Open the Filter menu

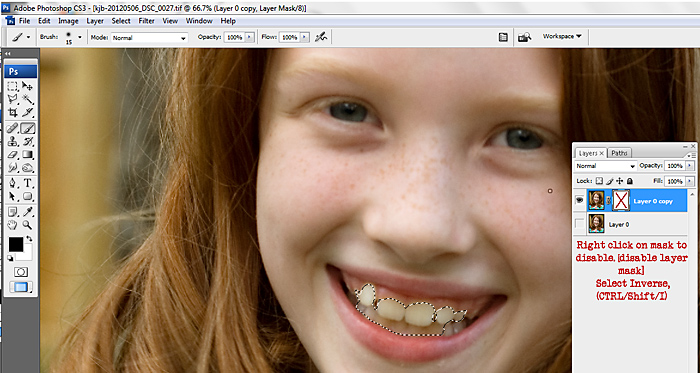(146, 21)
